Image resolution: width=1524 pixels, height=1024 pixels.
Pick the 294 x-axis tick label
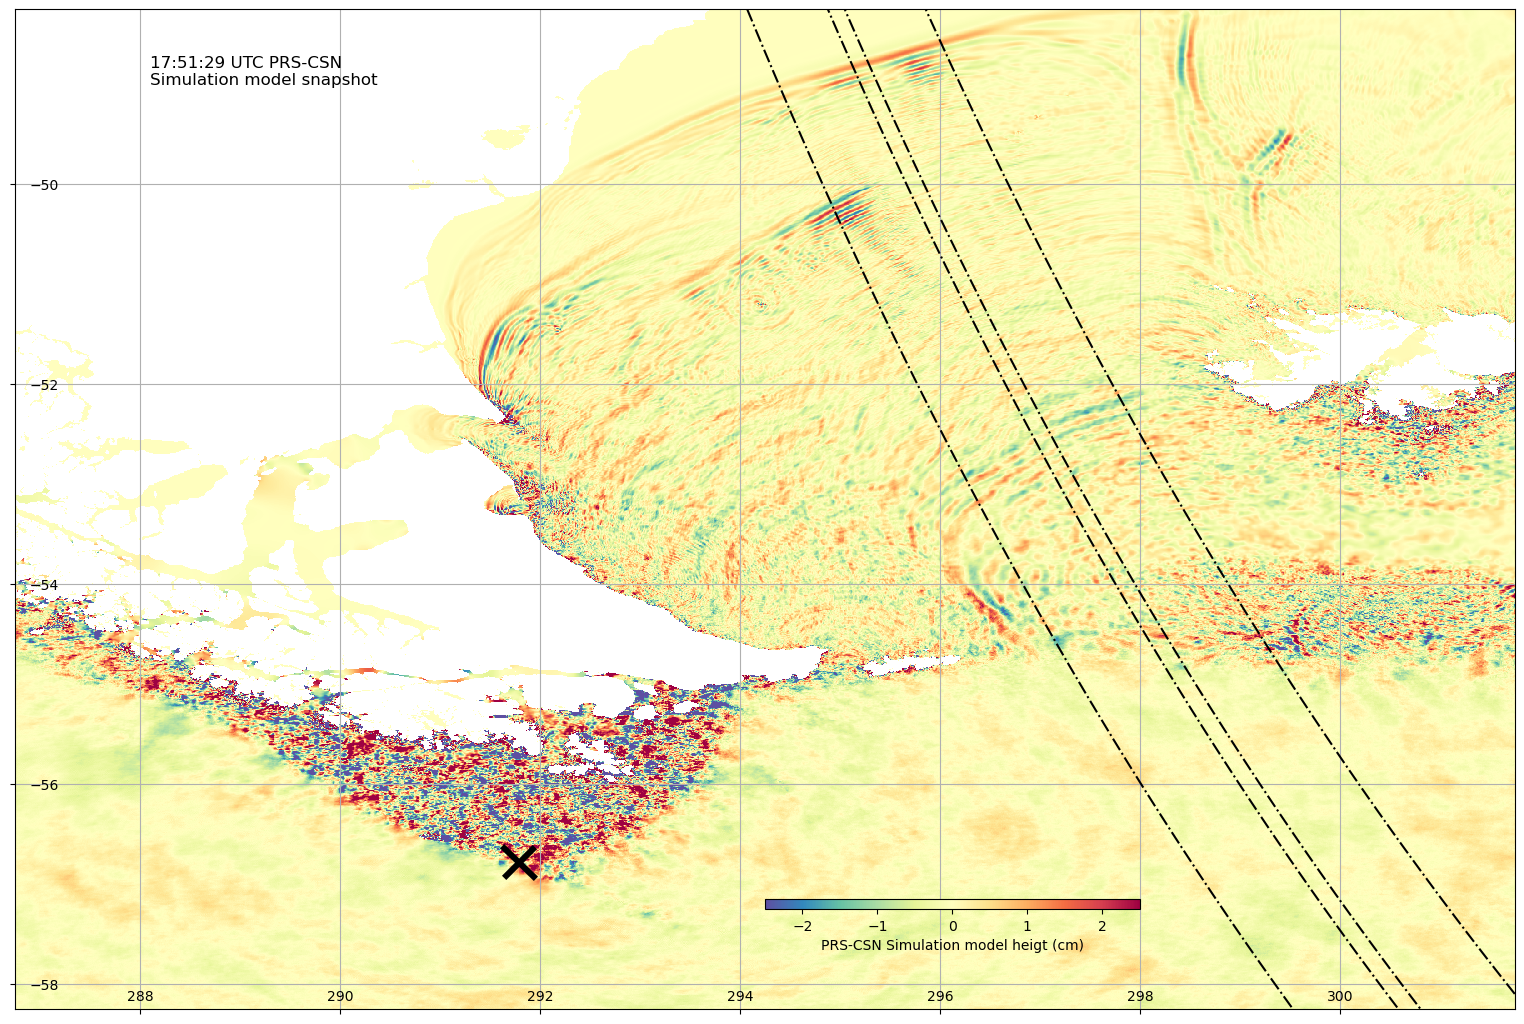740,996
